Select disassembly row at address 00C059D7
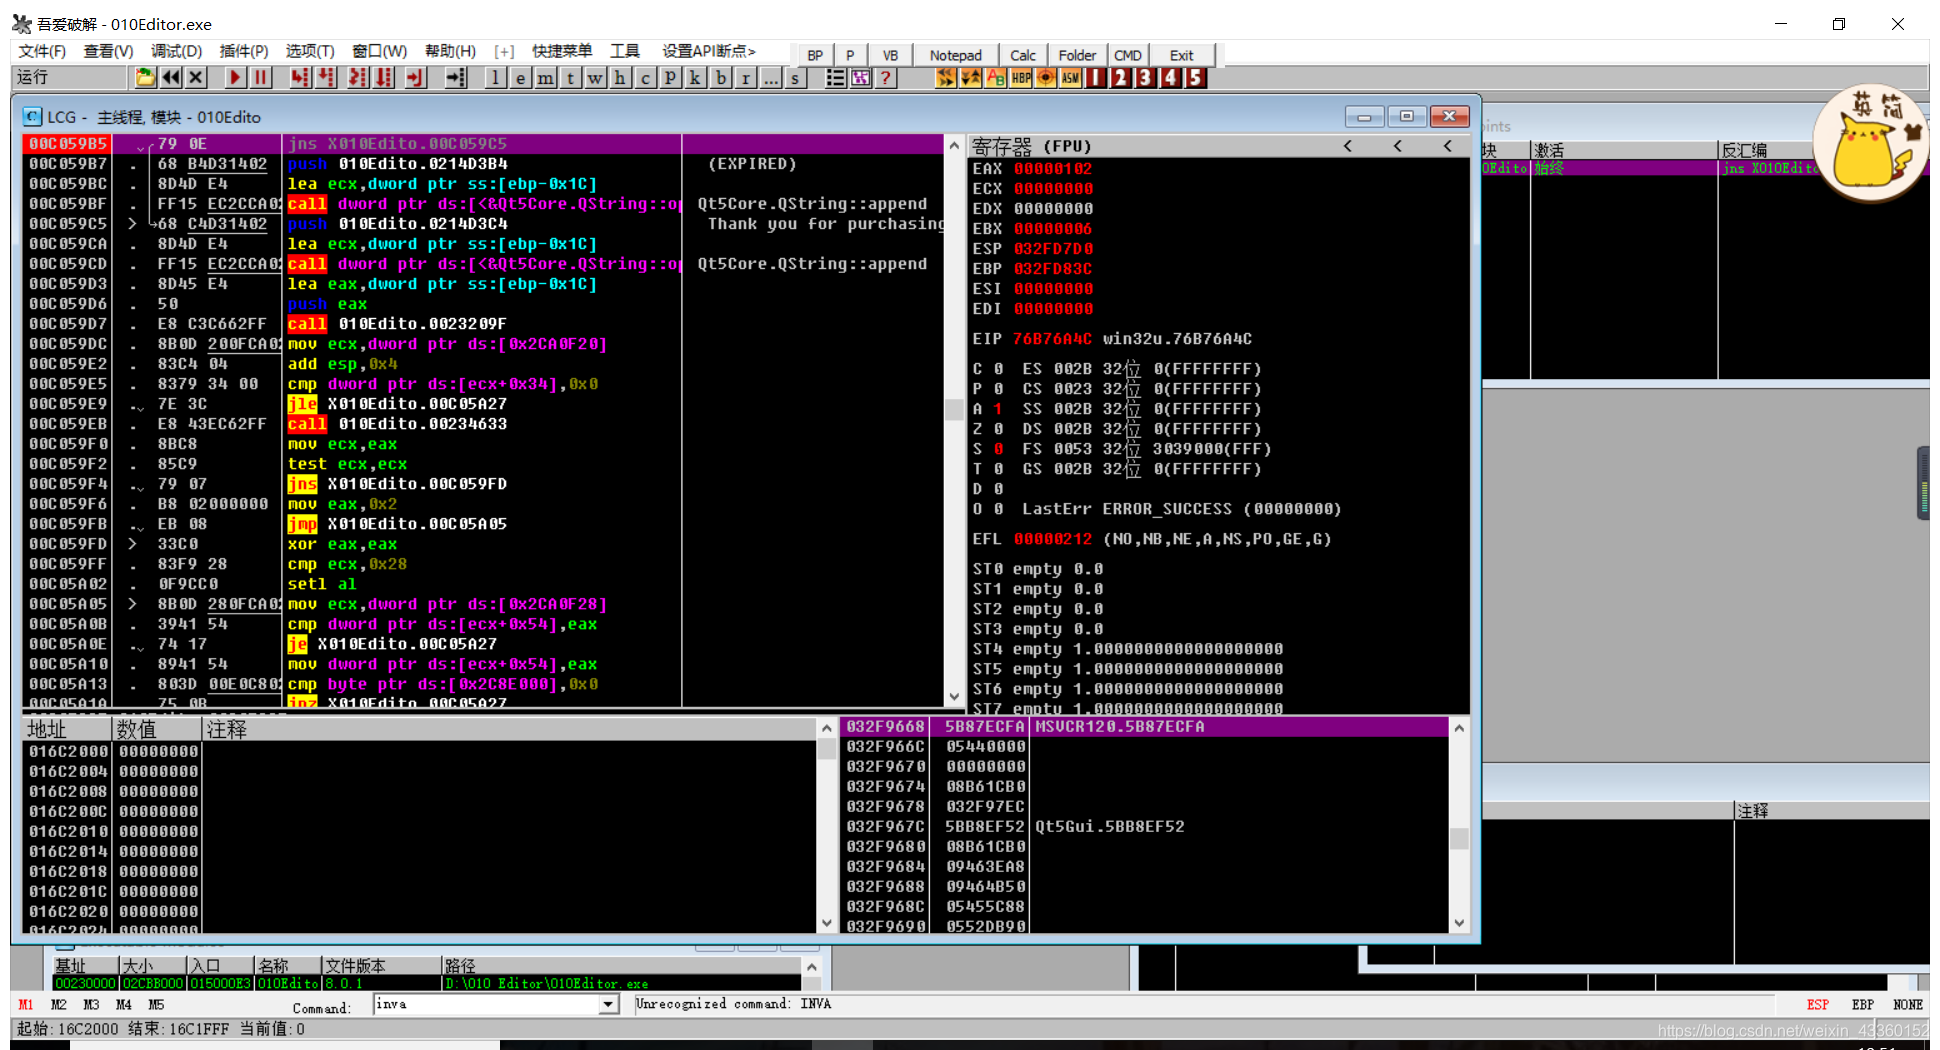The height and width of the screenshot is (1050, 1940). [x=482, y=324]
